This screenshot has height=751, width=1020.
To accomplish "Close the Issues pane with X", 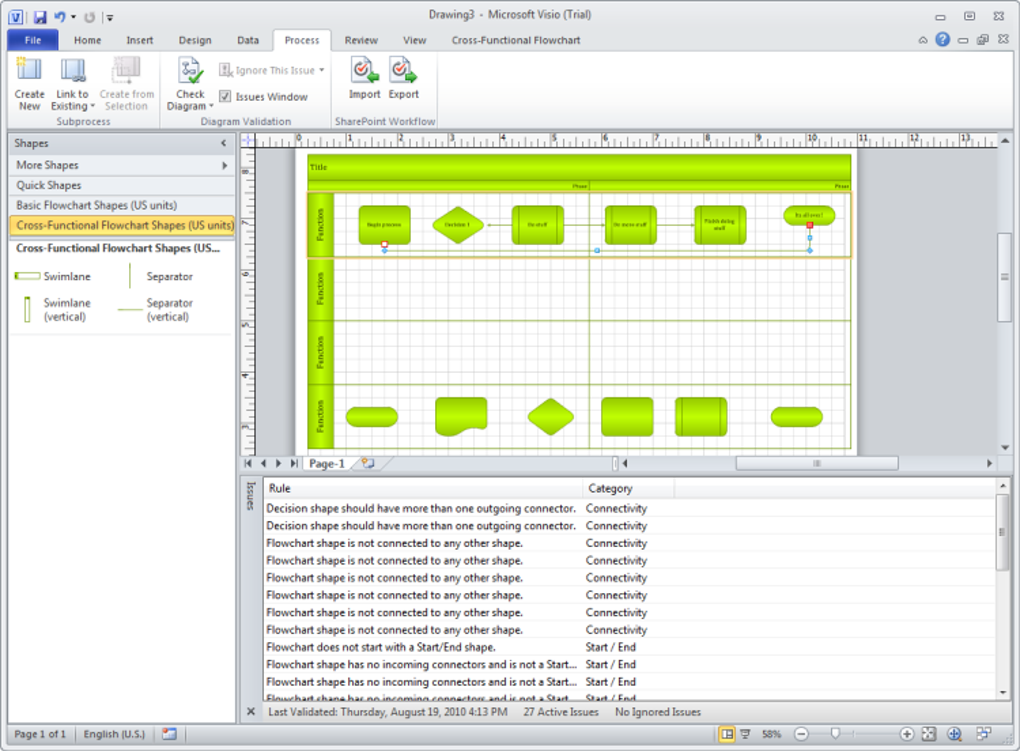I will (x=251, y=712).
